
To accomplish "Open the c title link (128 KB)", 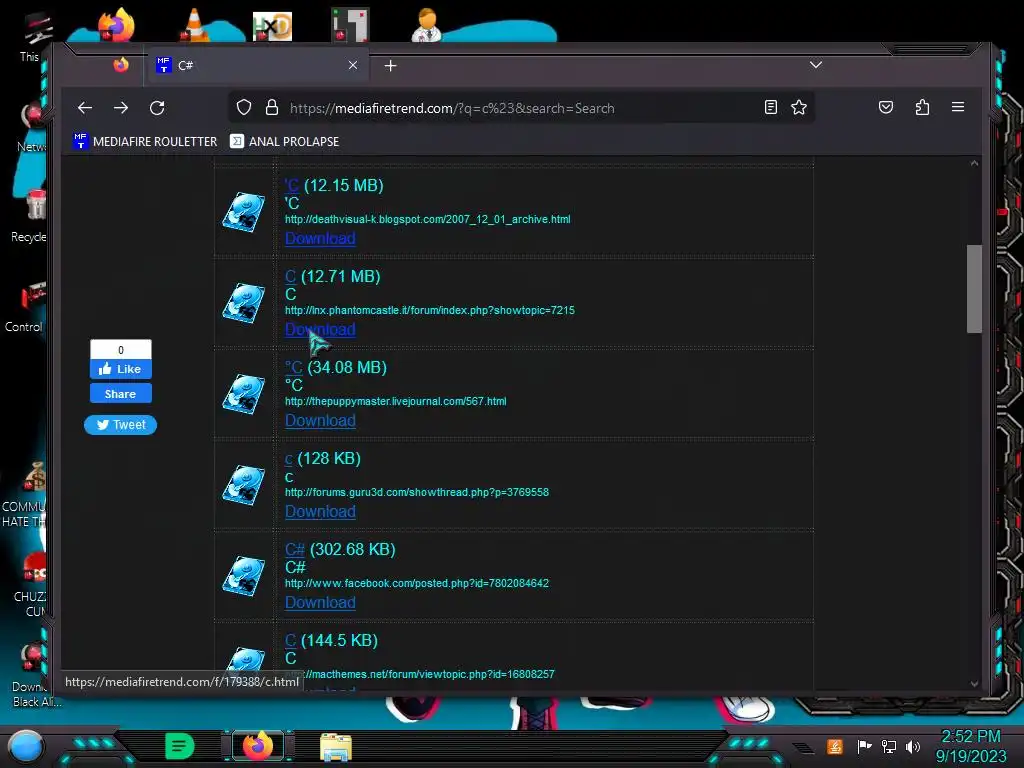I will tap(289, 458).
